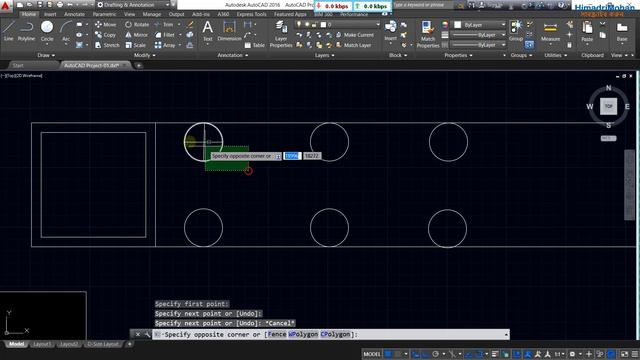The image size is (640, 360).
Task: Click Make Current layer button
Action: (x=355, y=35)
